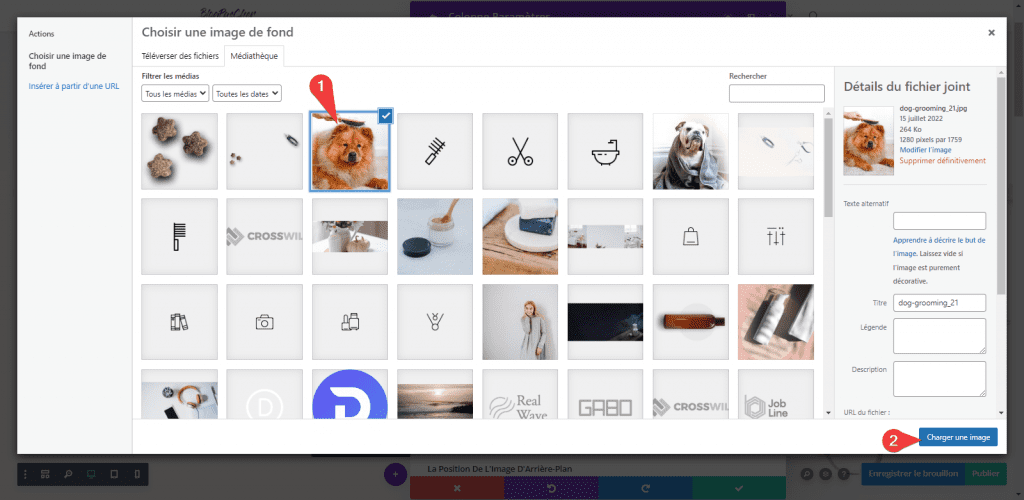Switch to Téléverser des fichiers tab

click(180, 56)
